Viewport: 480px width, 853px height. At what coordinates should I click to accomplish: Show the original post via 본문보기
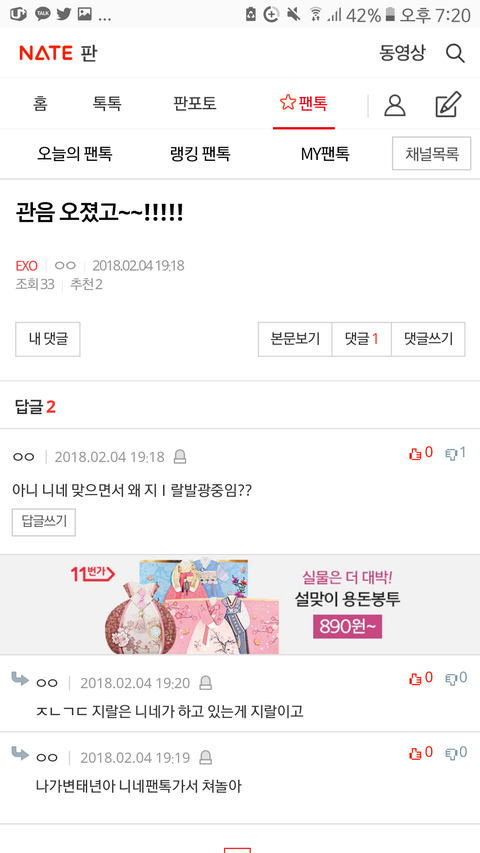coord(295,339)
